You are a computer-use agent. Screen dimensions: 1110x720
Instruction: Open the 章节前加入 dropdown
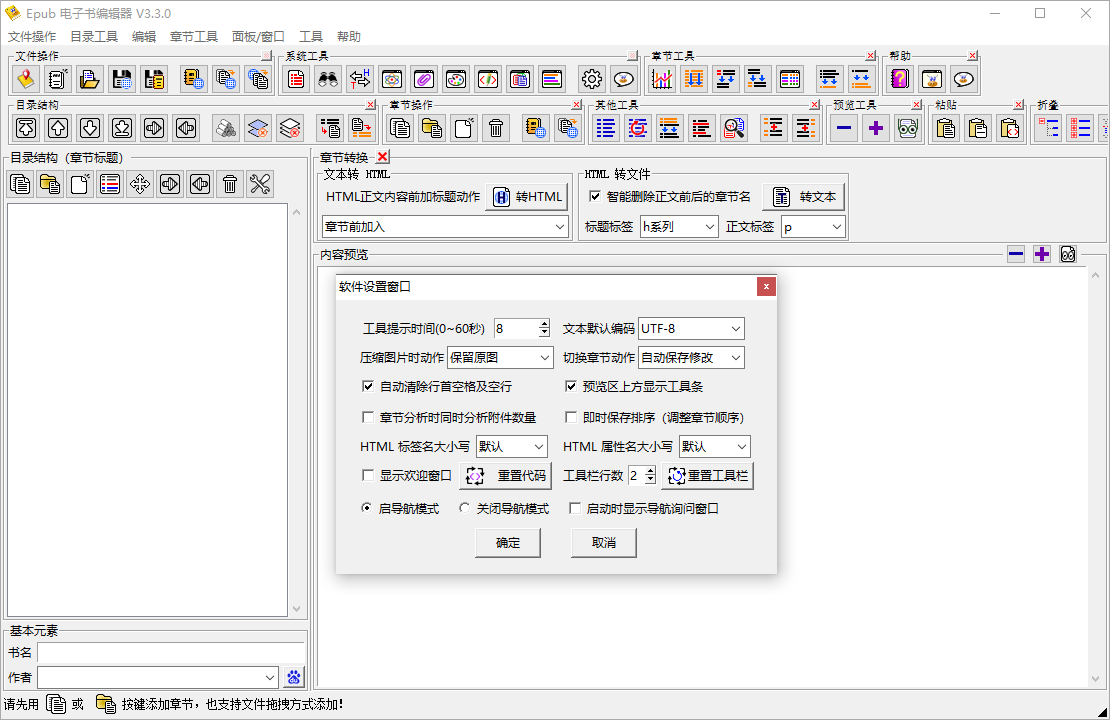[x=445, y=227]
